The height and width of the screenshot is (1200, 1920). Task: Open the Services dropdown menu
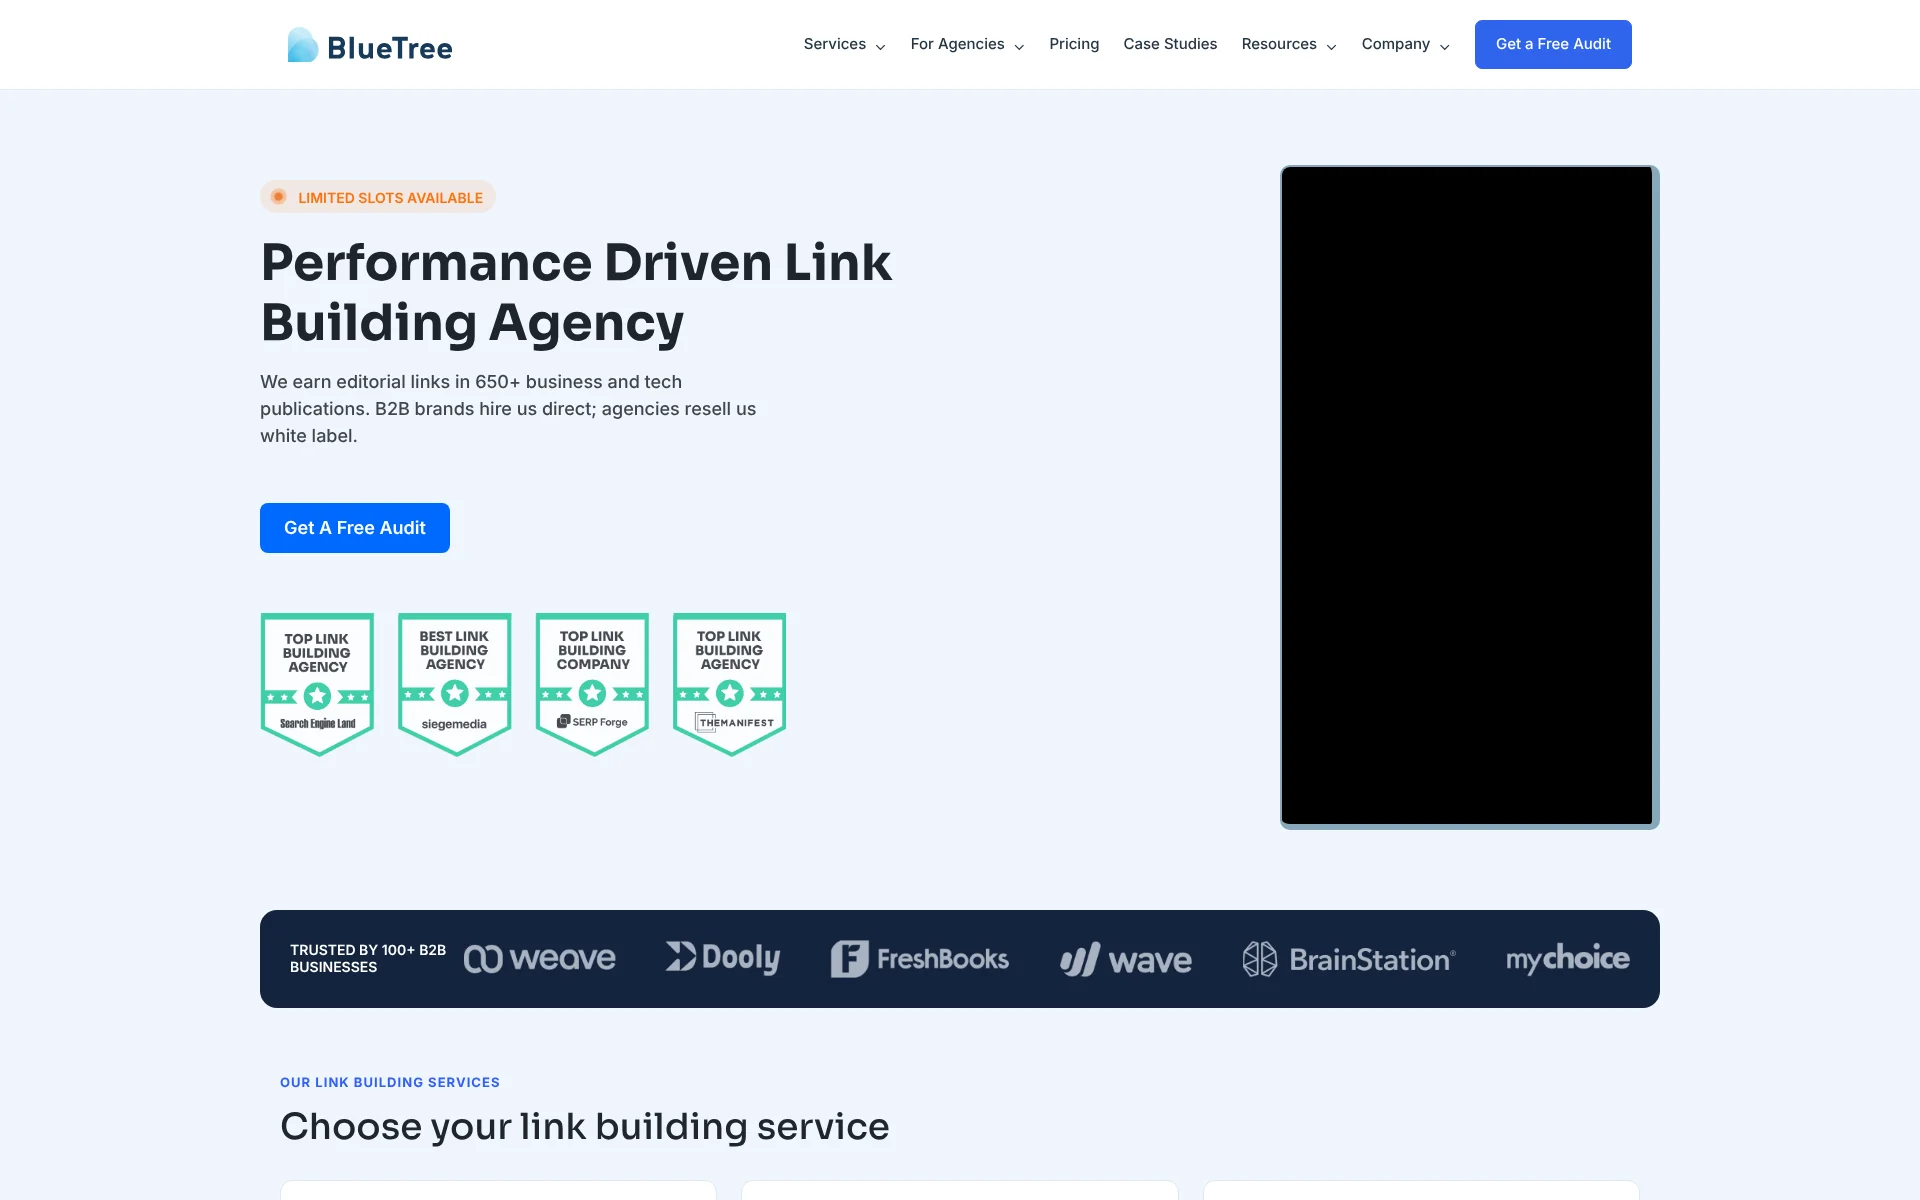coord(844,44)
